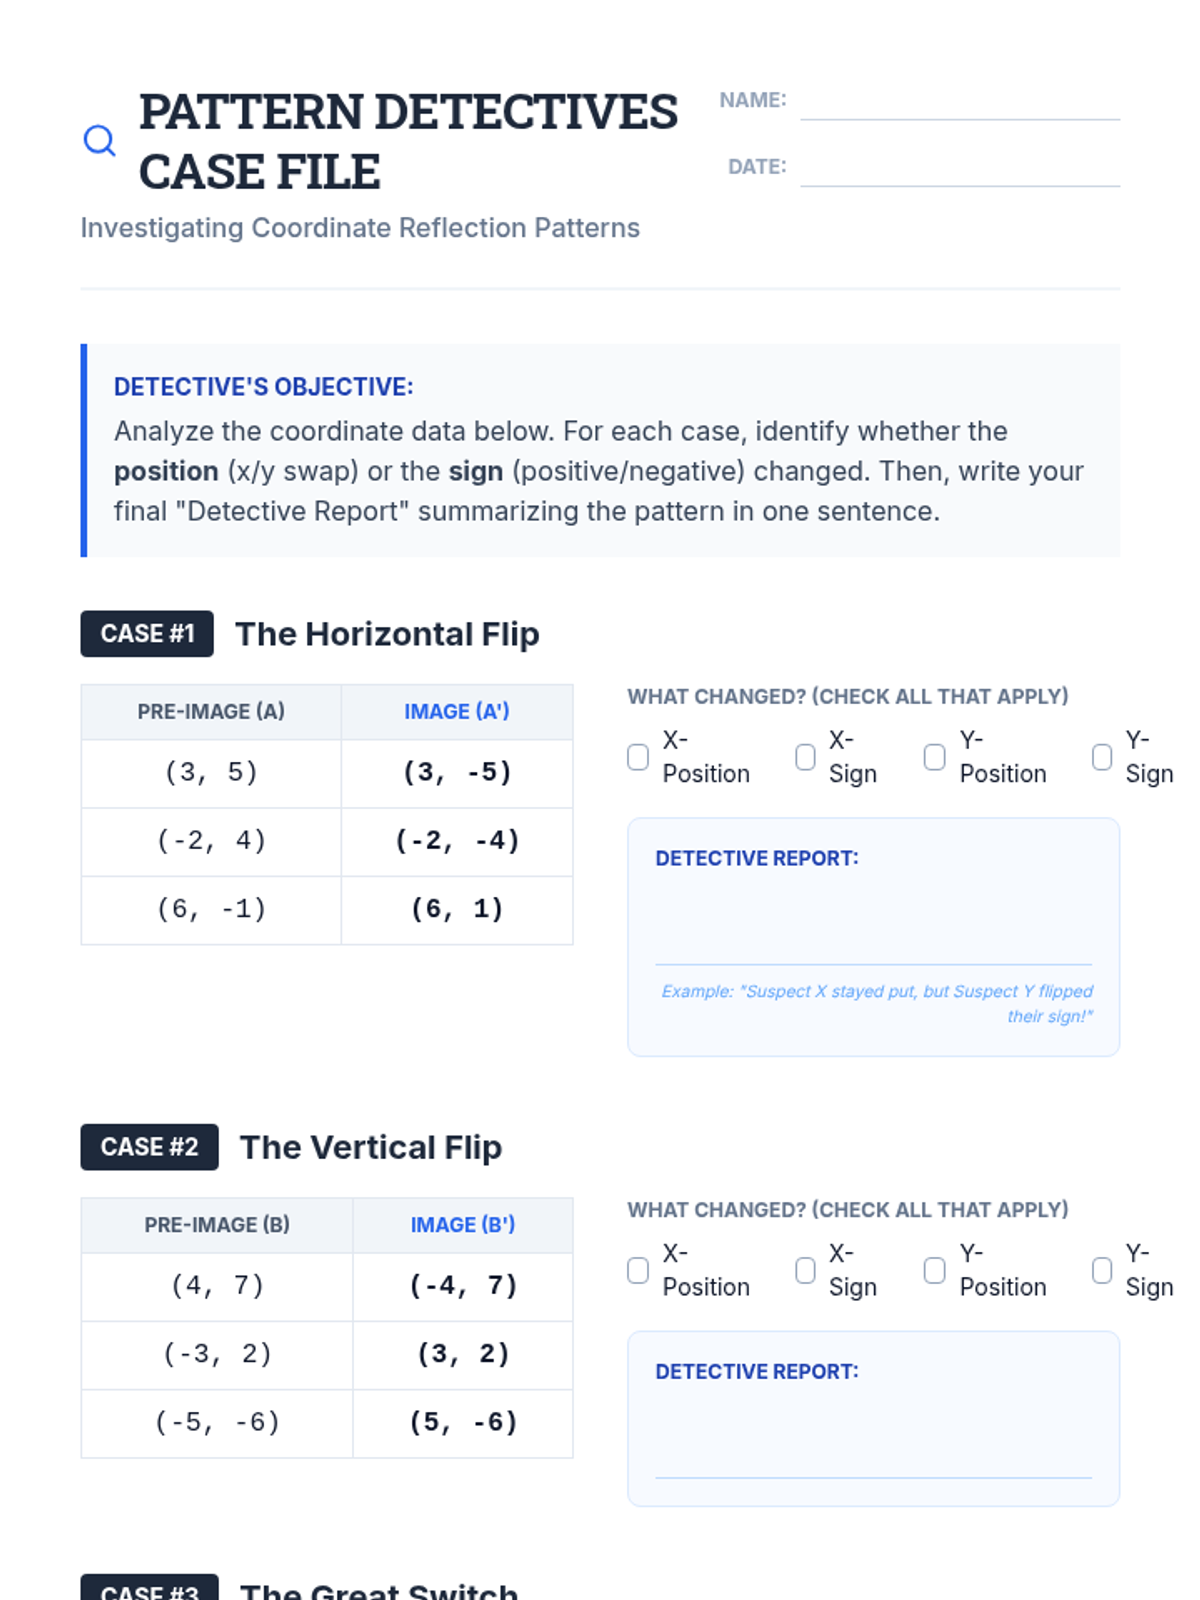Click the PRE-IMAGE (B) column header
Image resolution: width=1200 pixels, height=1600 pixels.
point(217,1225)
